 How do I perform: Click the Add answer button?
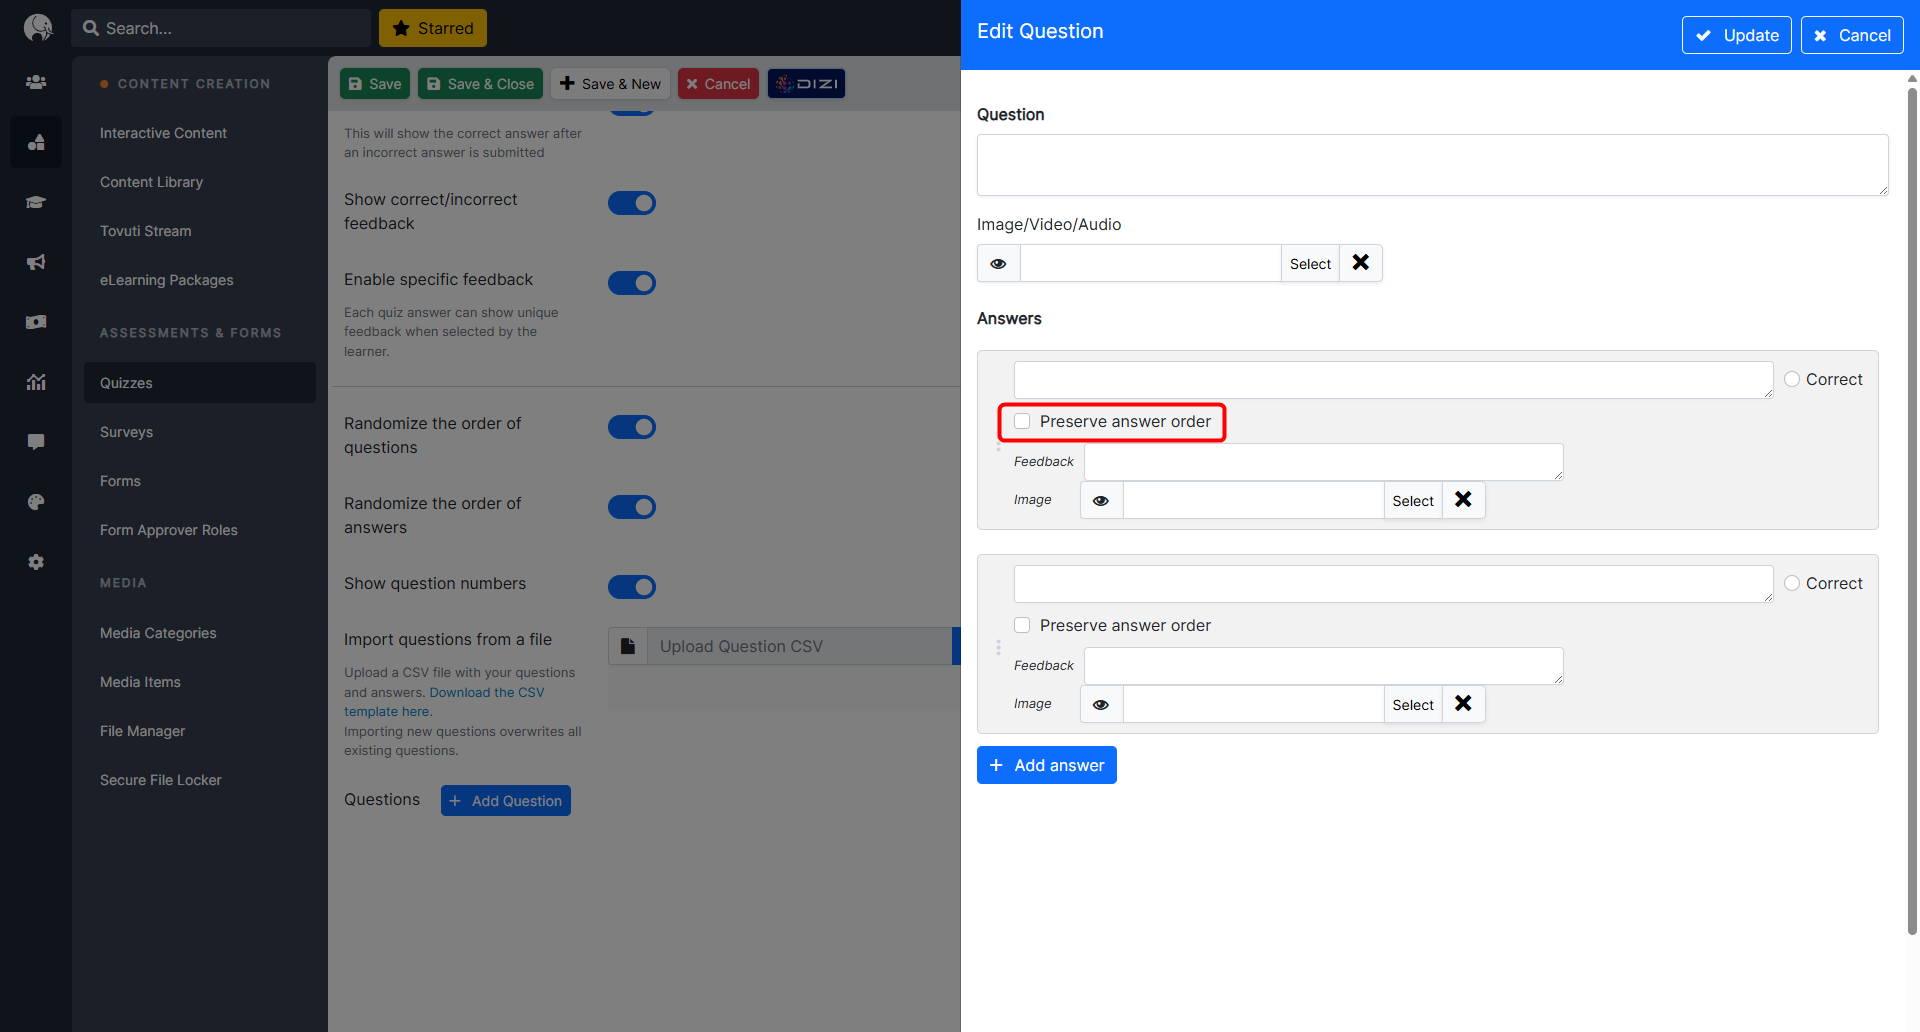1046,765
